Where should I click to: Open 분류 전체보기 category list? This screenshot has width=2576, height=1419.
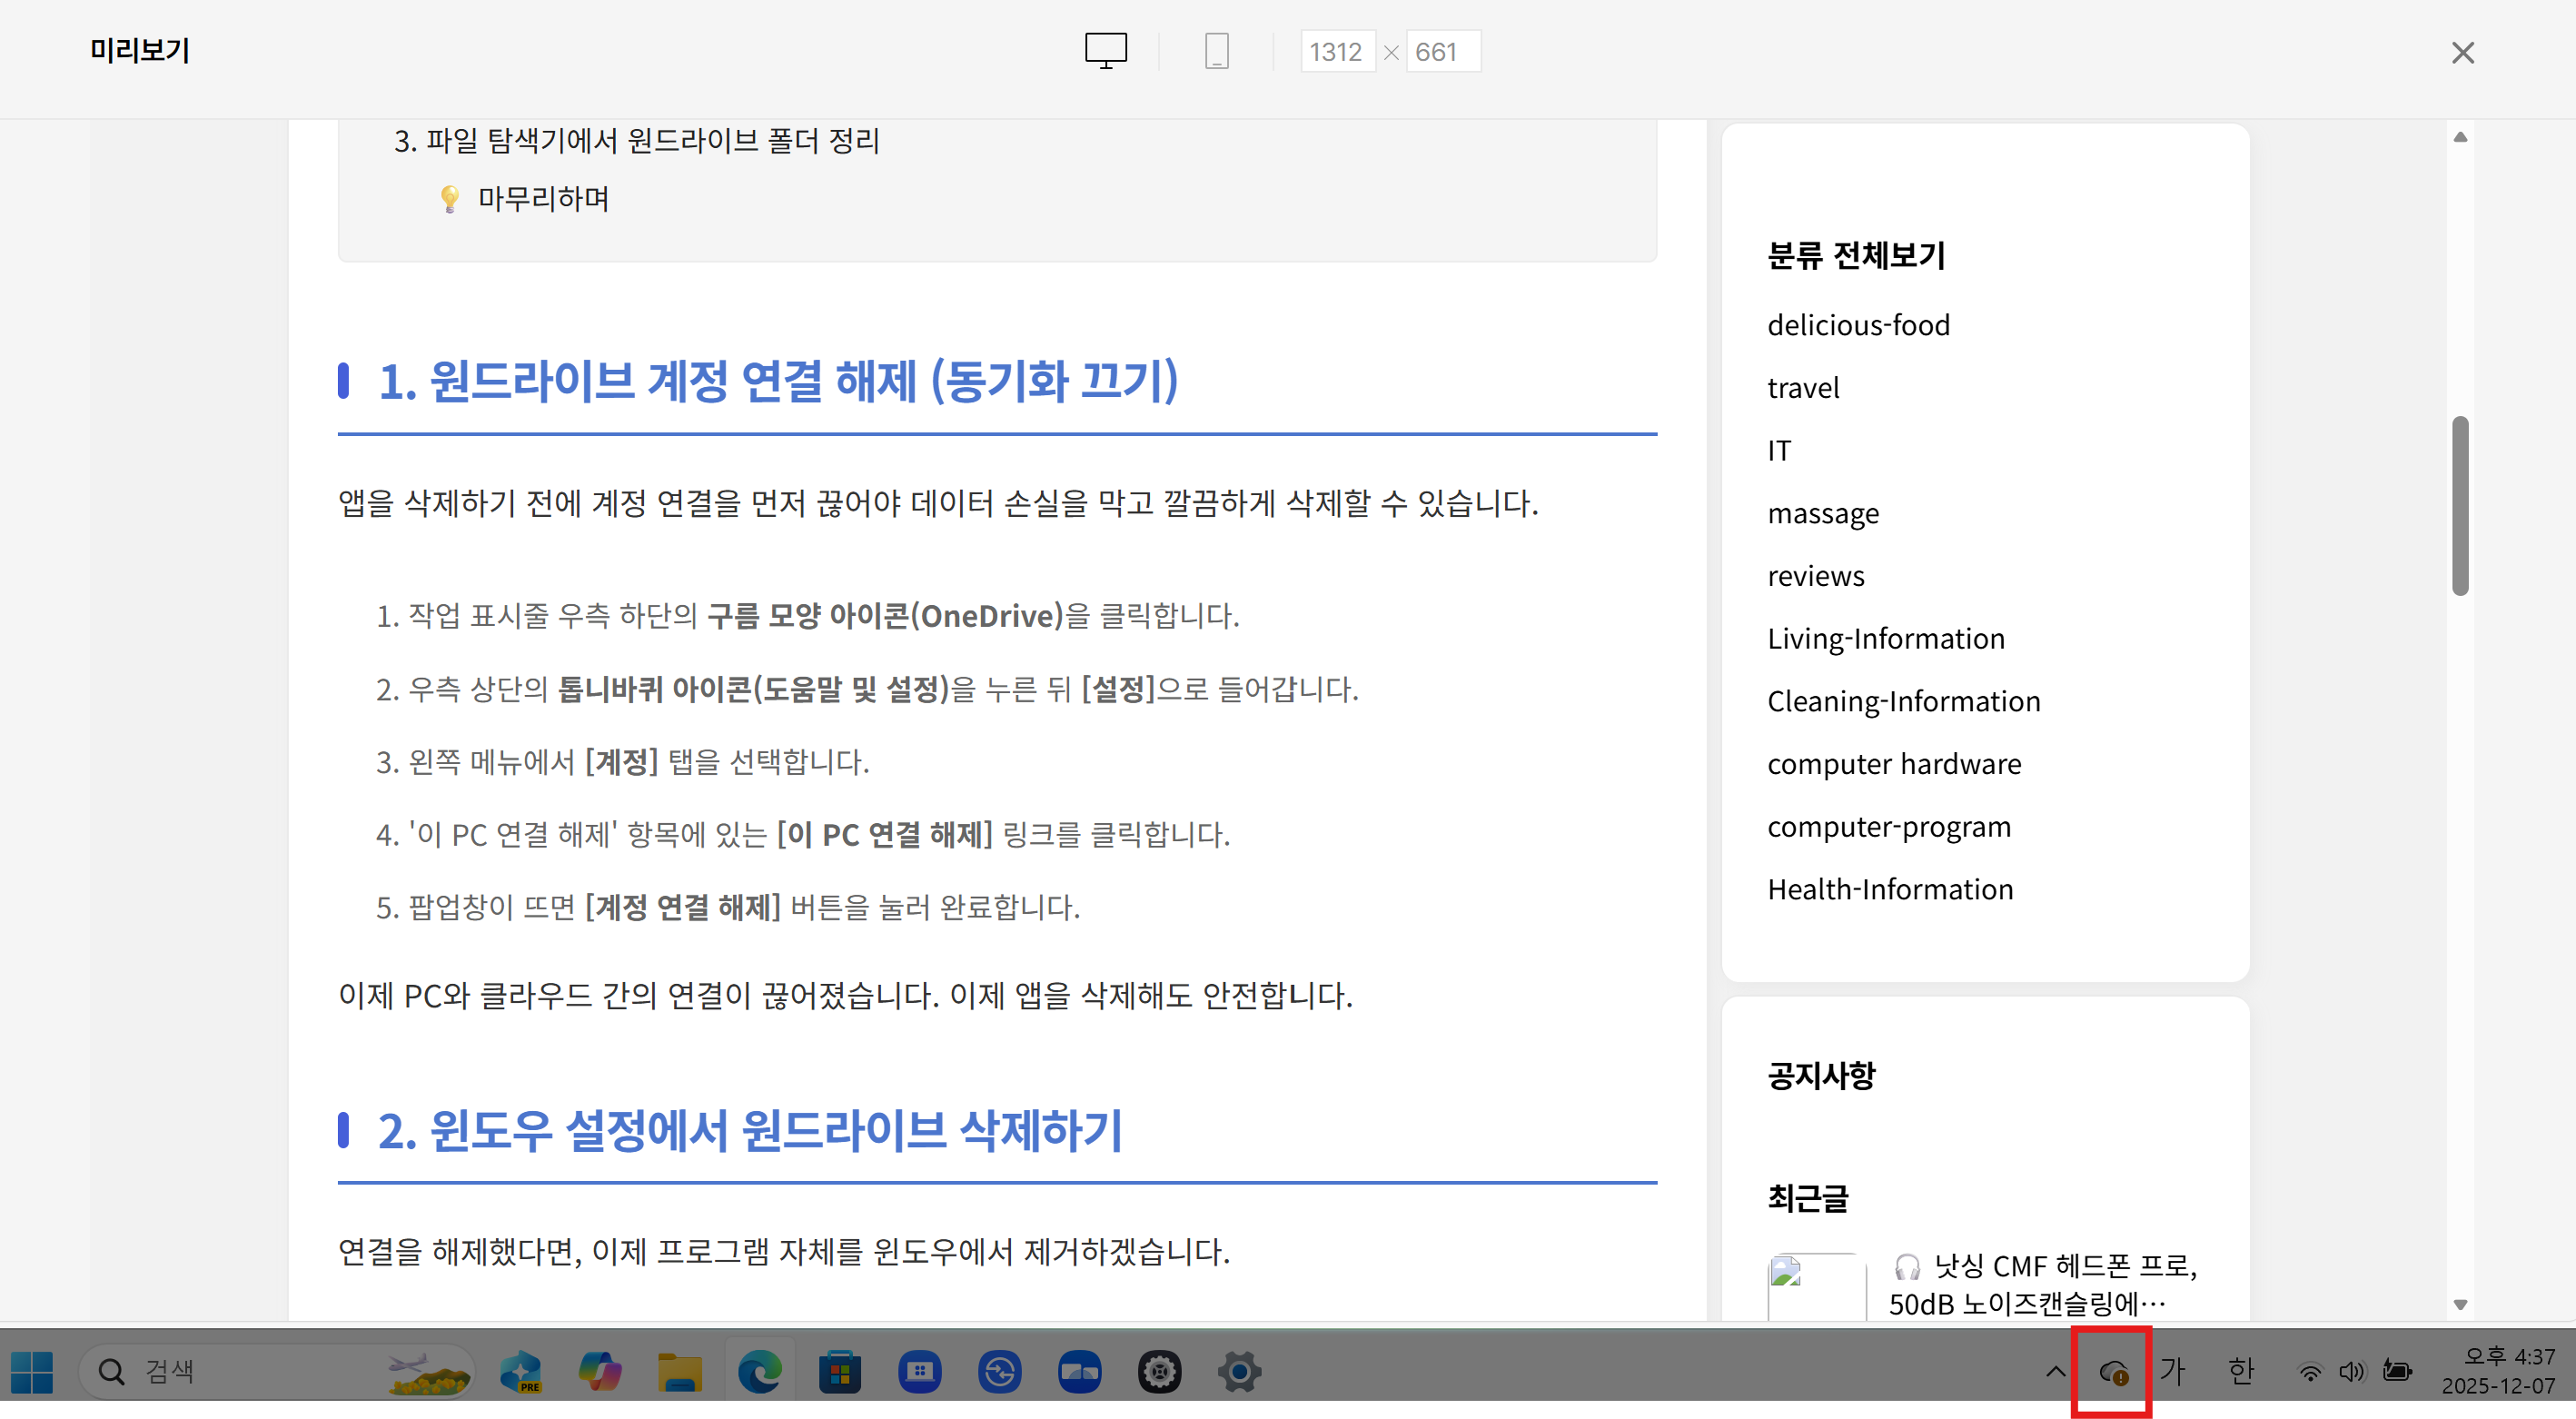tap(1856, 255)
